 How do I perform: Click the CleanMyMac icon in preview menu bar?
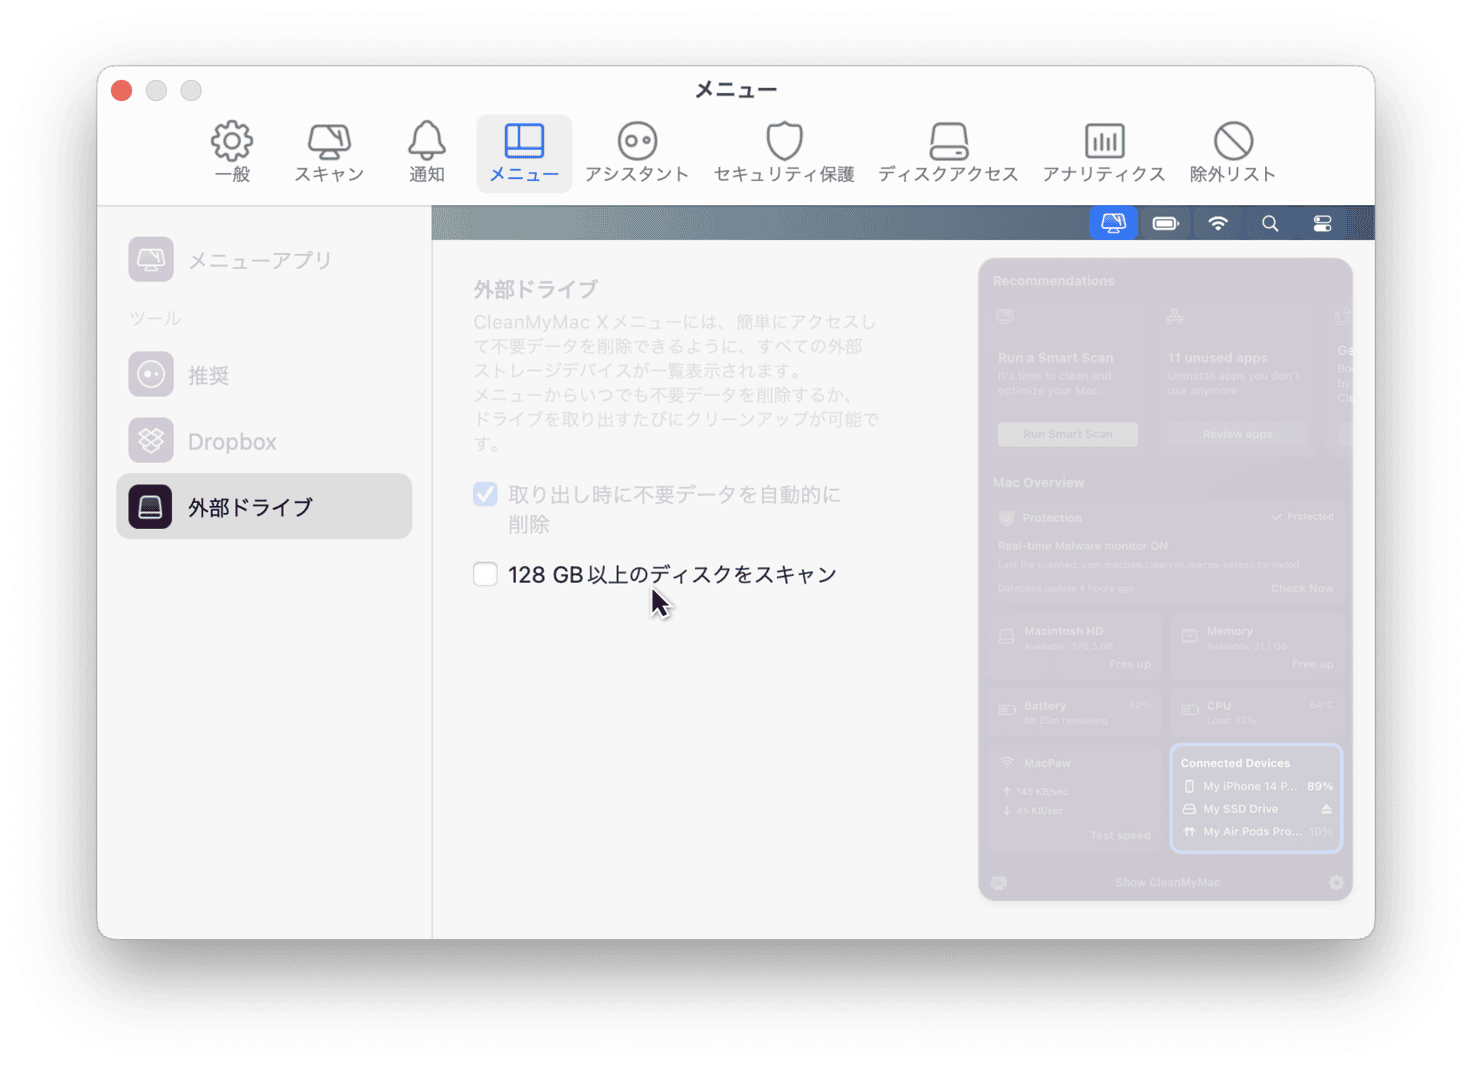pos(1113,223)
